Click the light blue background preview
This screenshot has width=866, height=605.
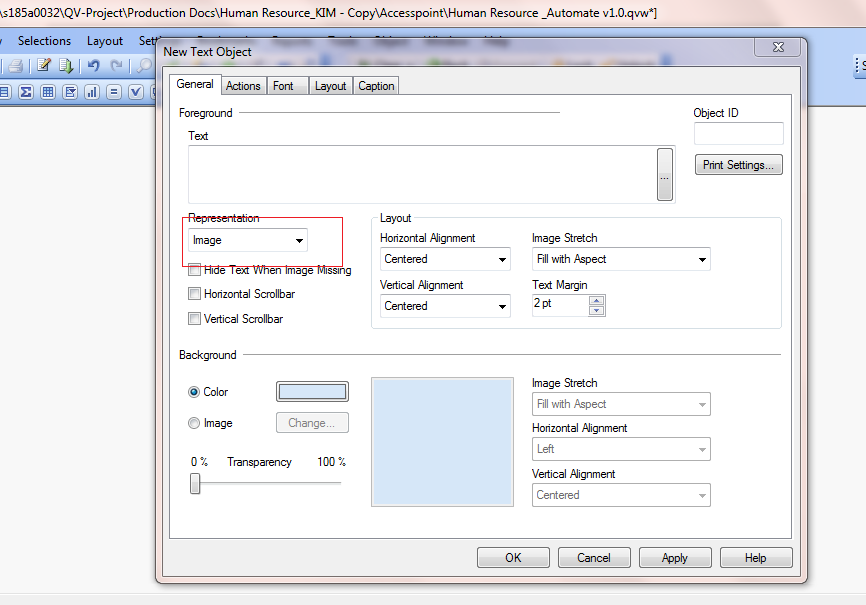point(442,442)
